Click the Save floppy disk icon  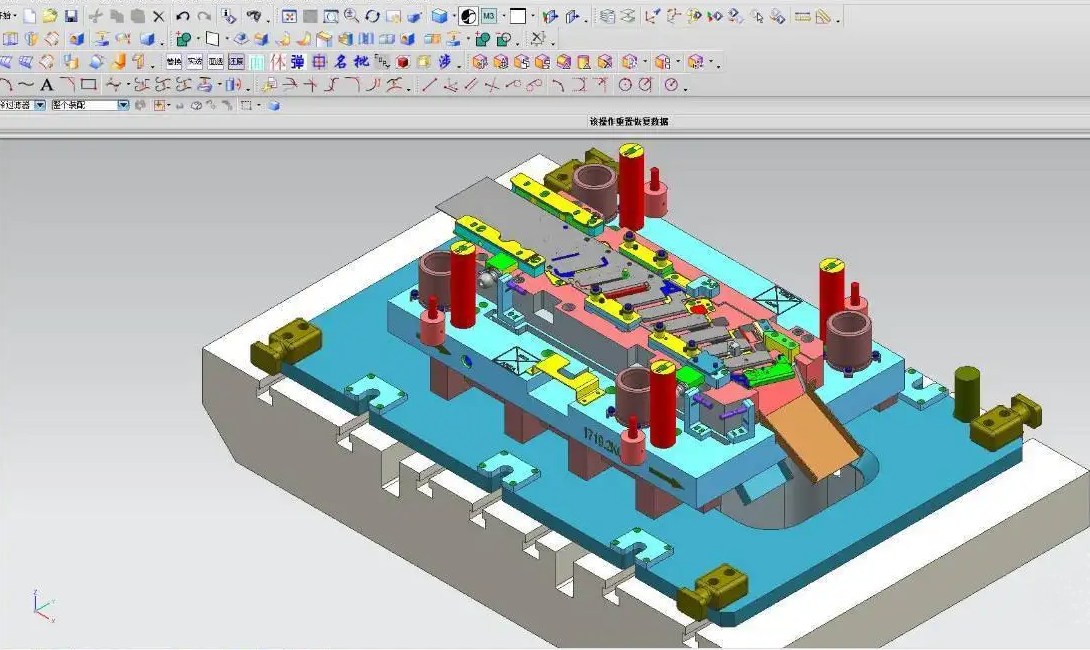coord(71,16)
